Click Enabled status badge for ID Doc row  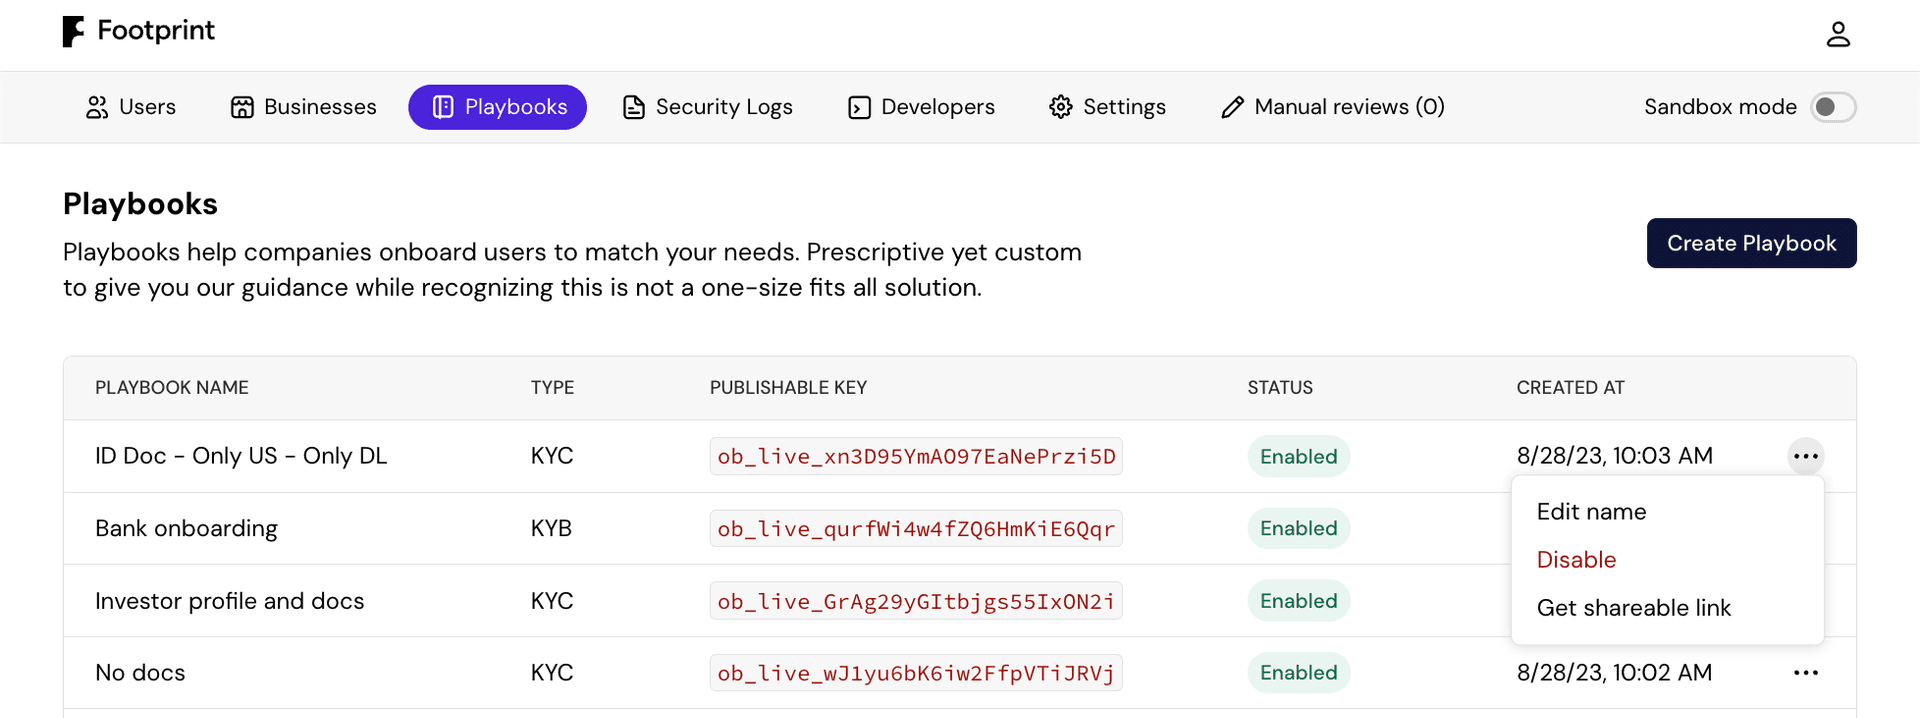1298,456
